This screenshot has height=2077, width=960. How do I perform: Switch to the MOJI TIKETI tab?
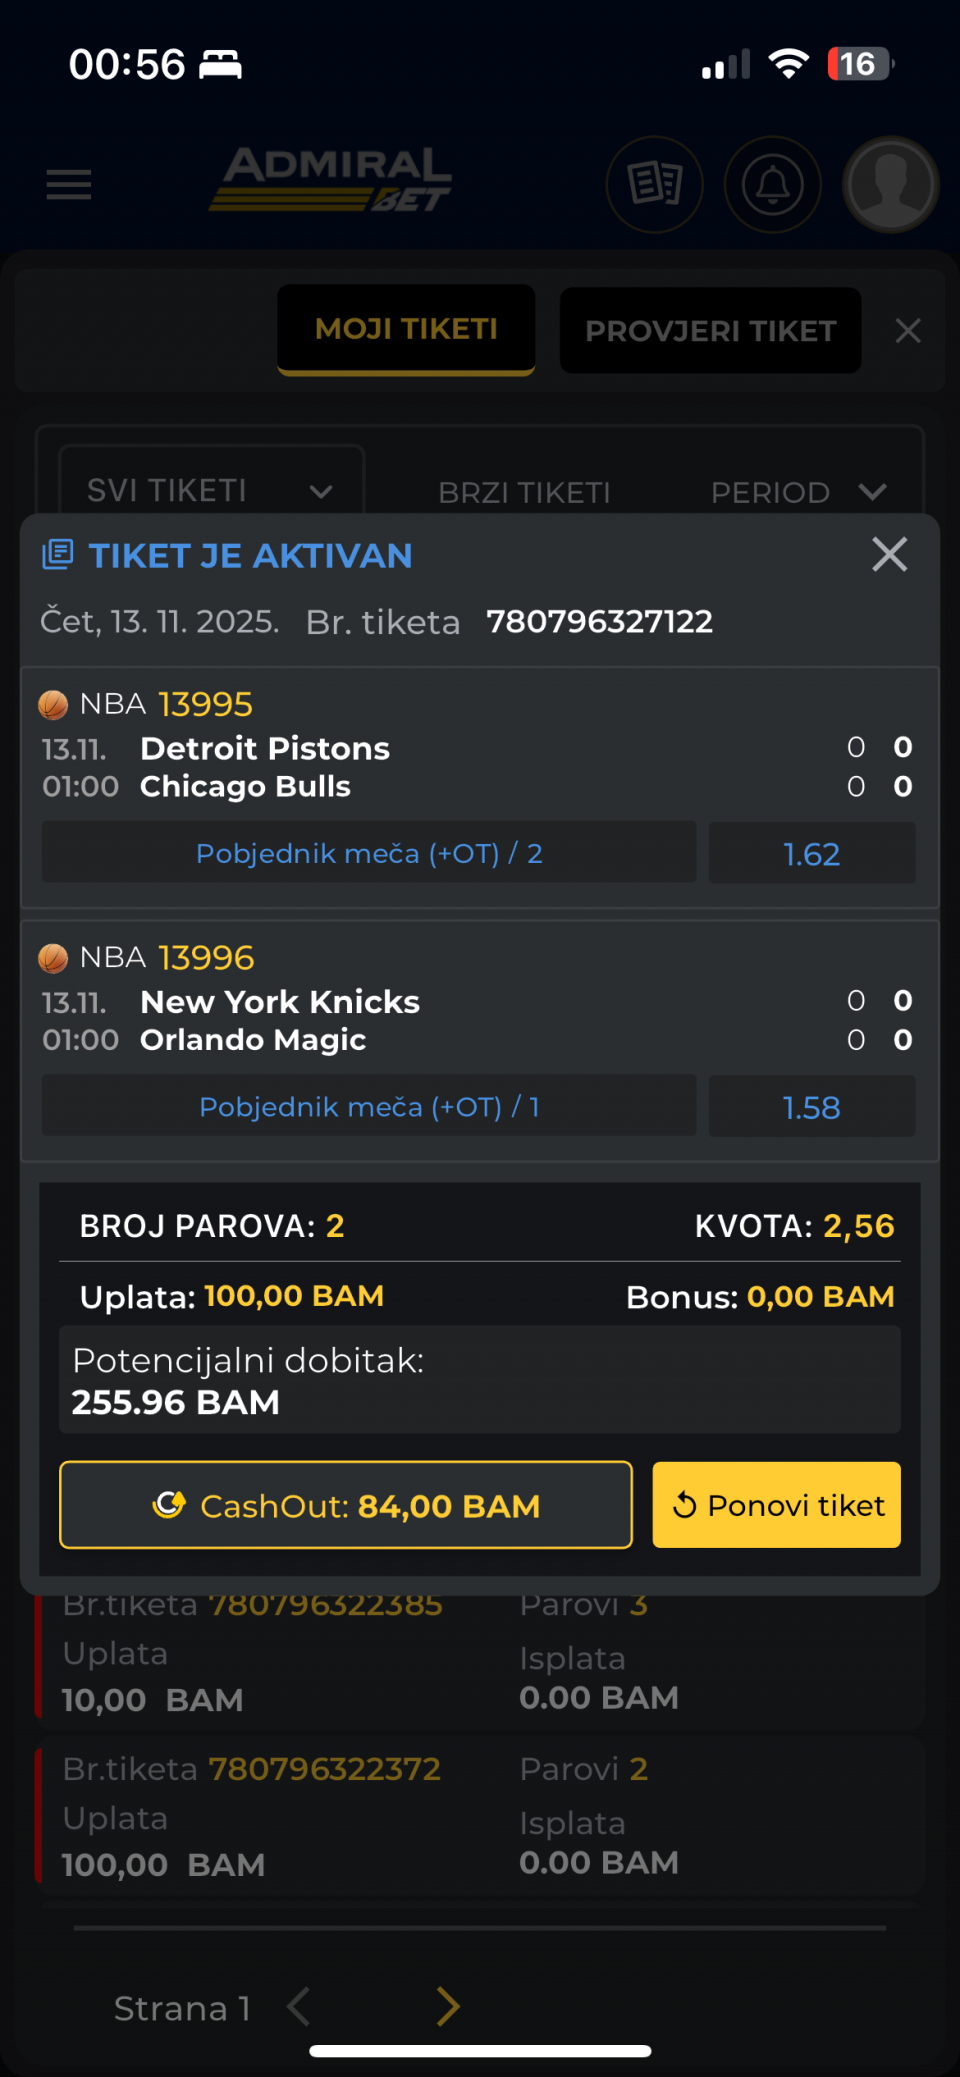click(x=406, y=329)
